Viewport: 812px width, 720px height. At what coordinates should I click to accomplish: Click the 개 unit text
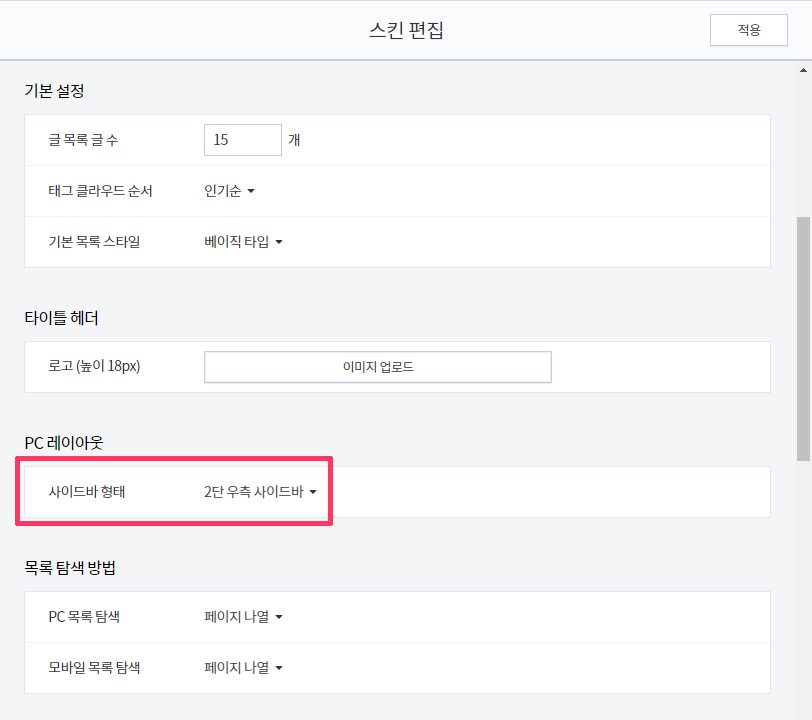[x=294, y=140]
